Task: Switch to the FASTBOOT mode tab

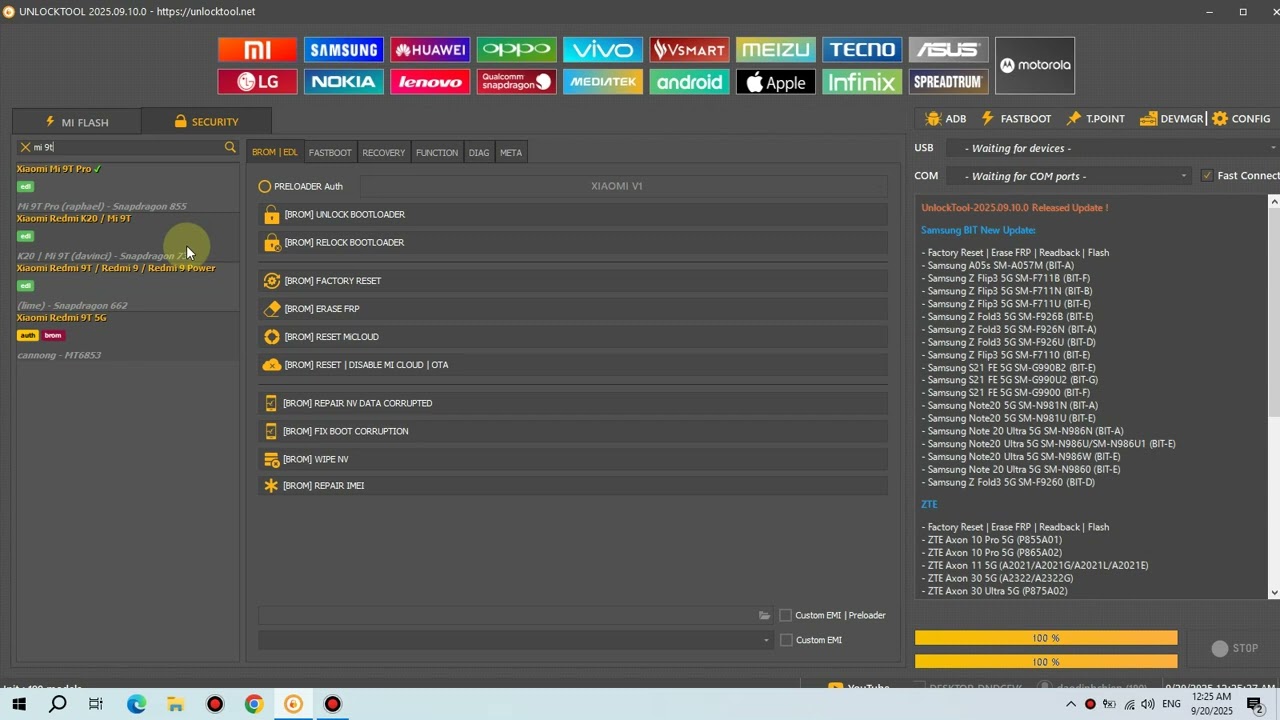Action: pos(330,153)
